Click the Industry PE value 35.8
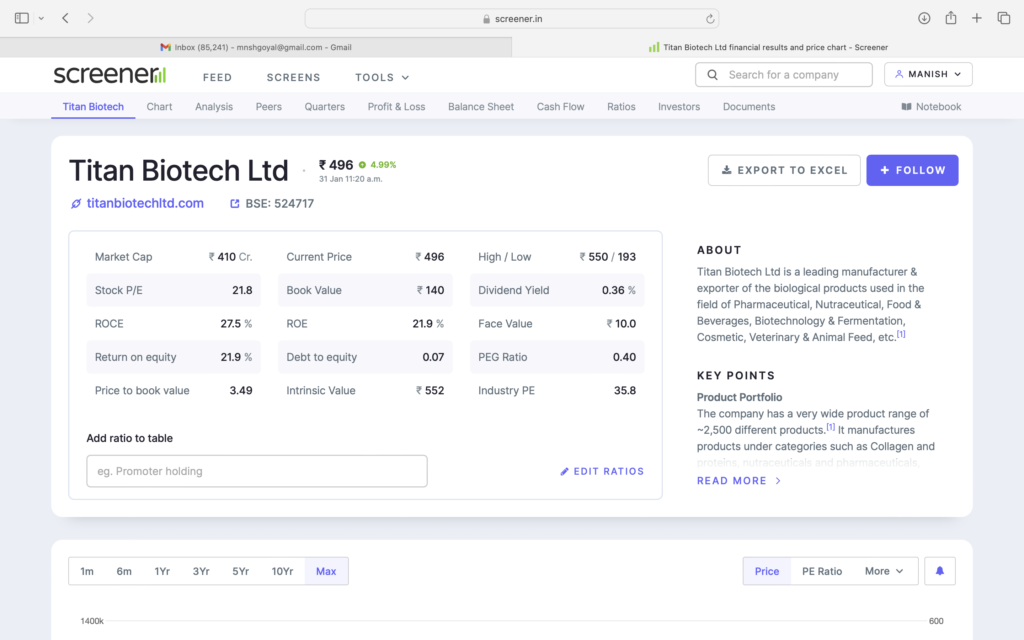This screenshot has height=640, width=1024. 625,391
